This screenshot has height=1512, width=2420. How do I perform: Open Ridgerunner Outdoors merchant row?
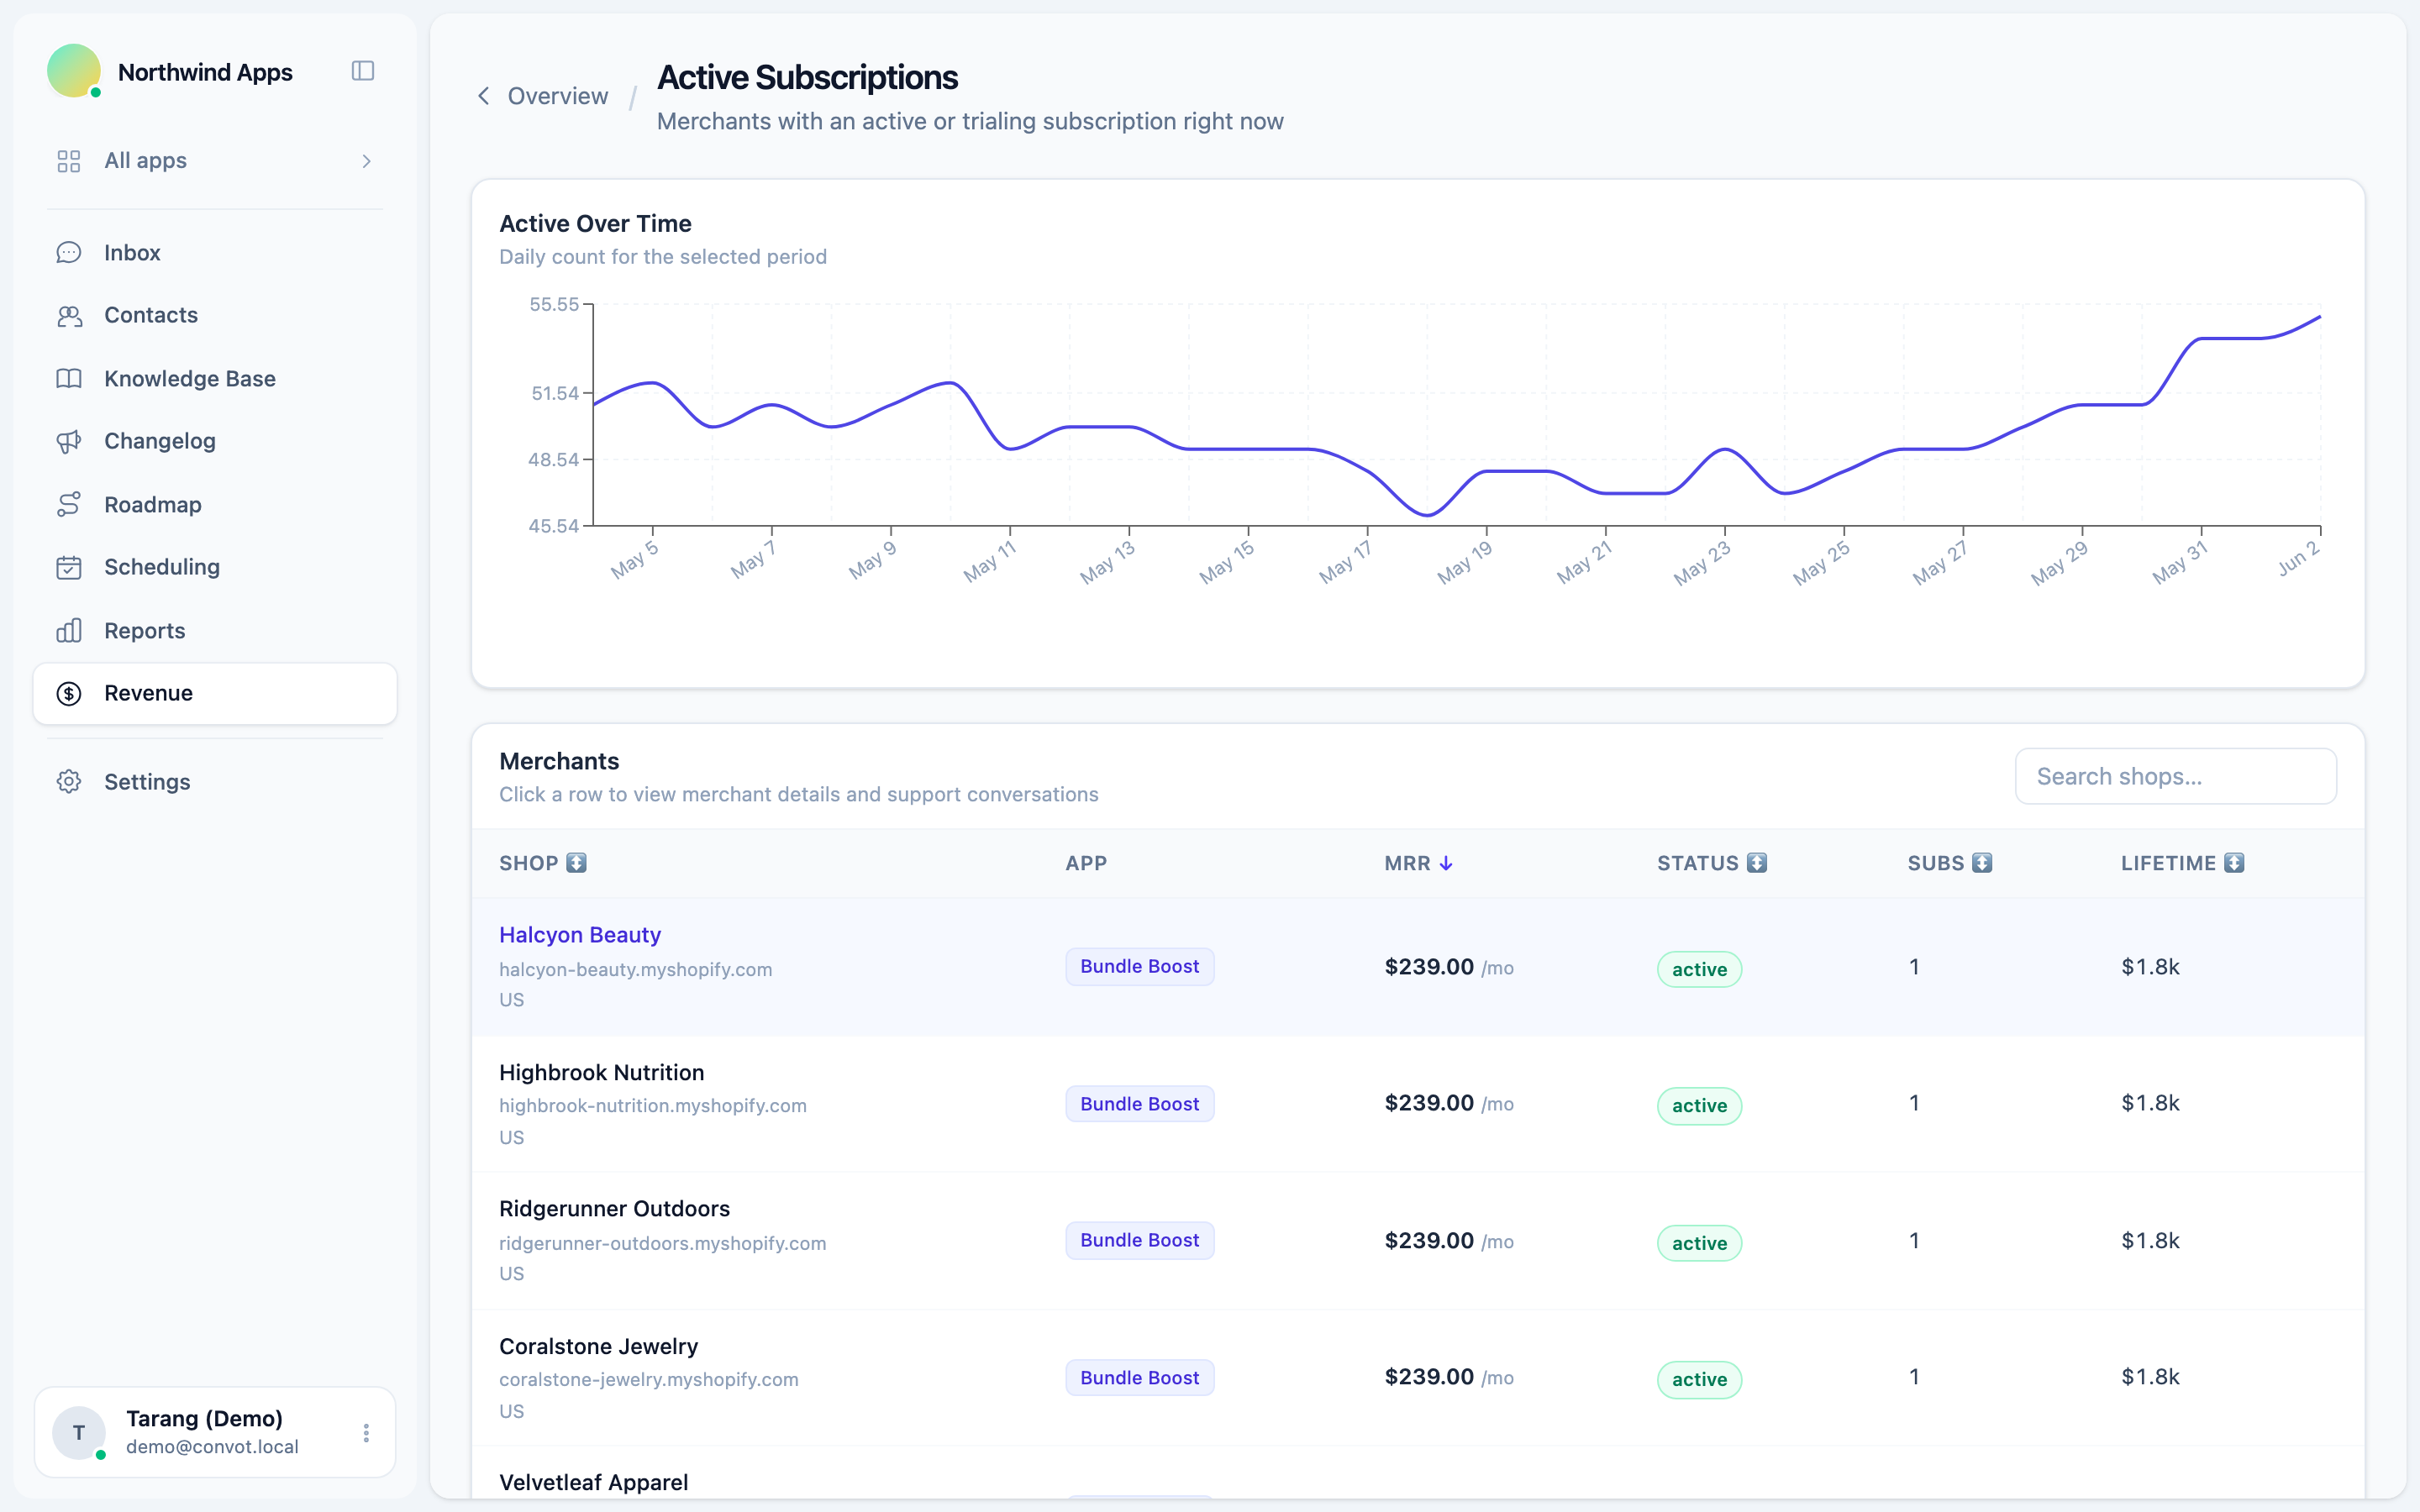point(1418,1241)
